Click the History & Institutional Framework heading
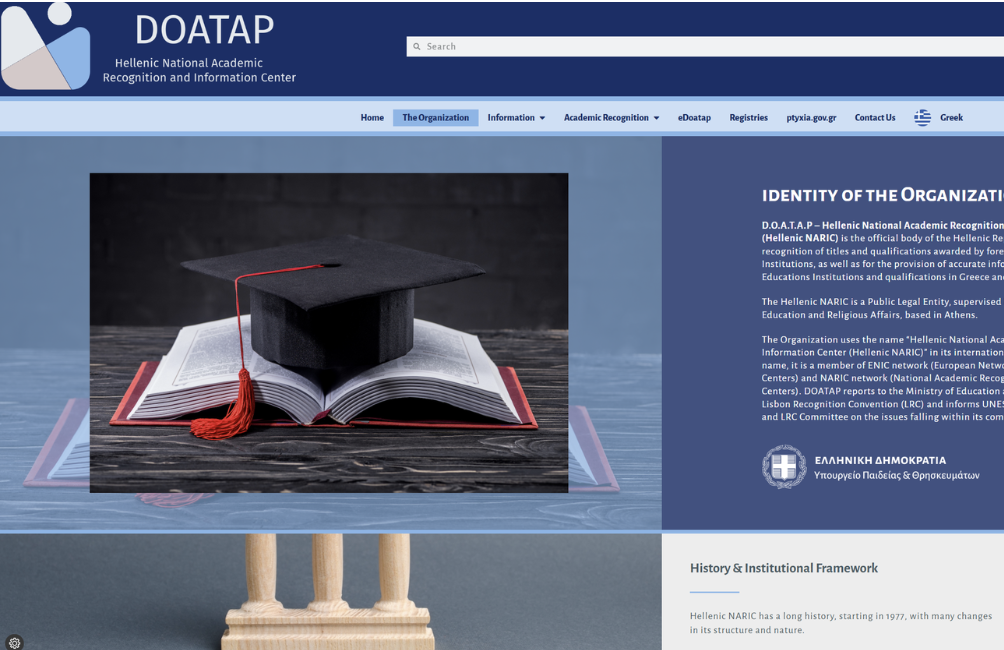1004x650 pixels. coord(784,568)
